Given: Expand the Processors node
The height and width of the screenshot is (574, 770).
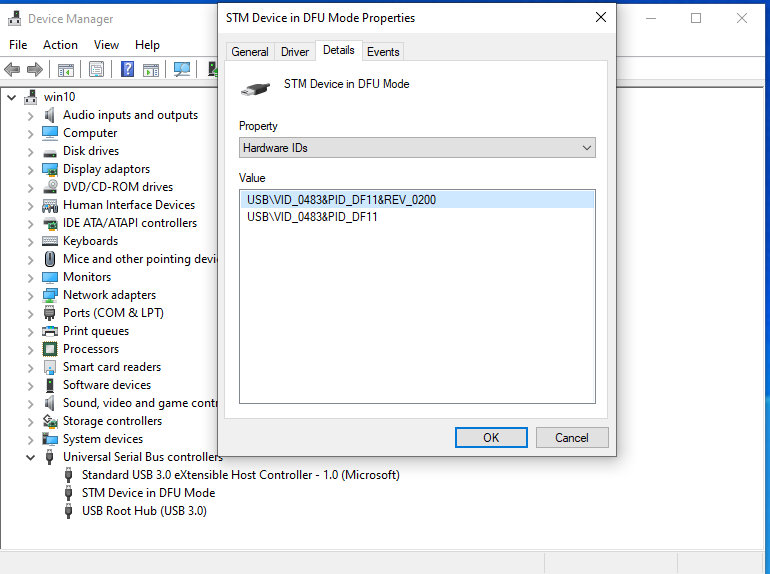Looking at the screenshot, I should pyautogui.click(x=30, y=350).
